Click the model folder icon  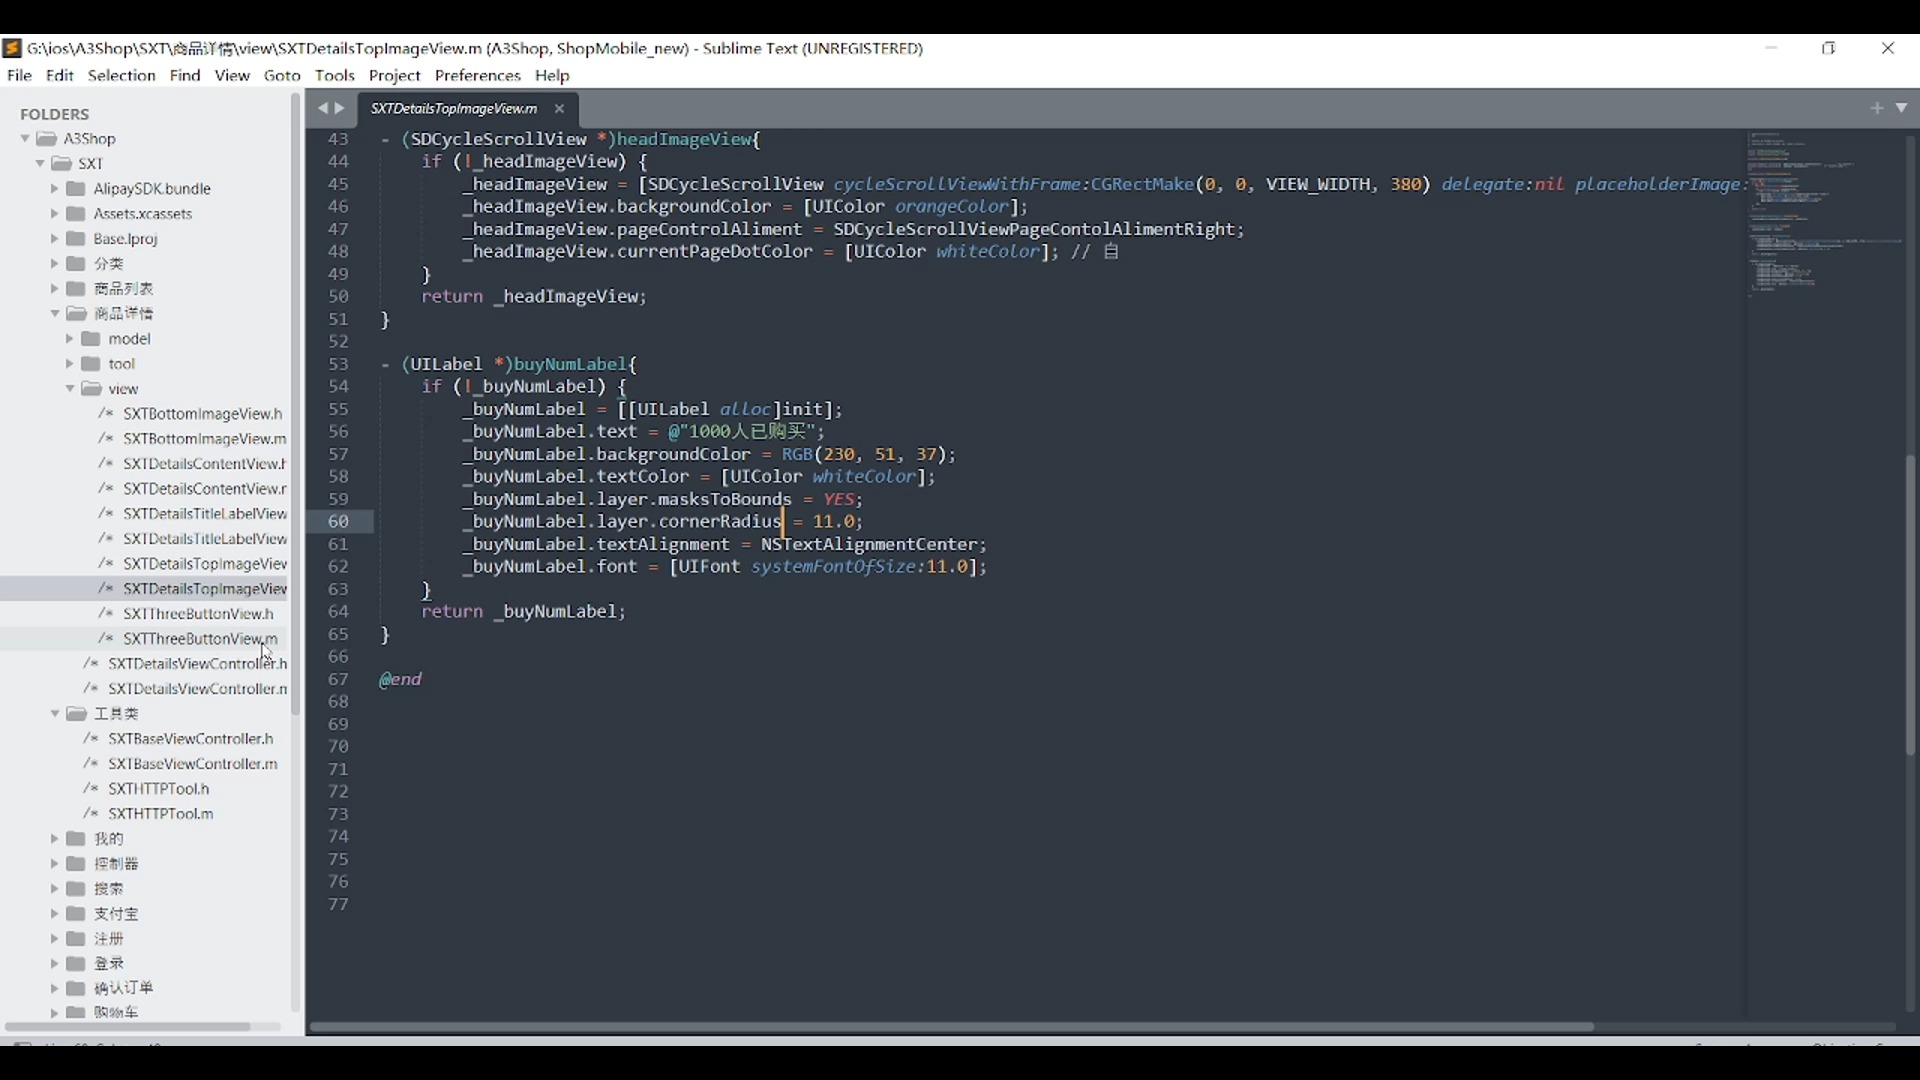tap(91, 338)
